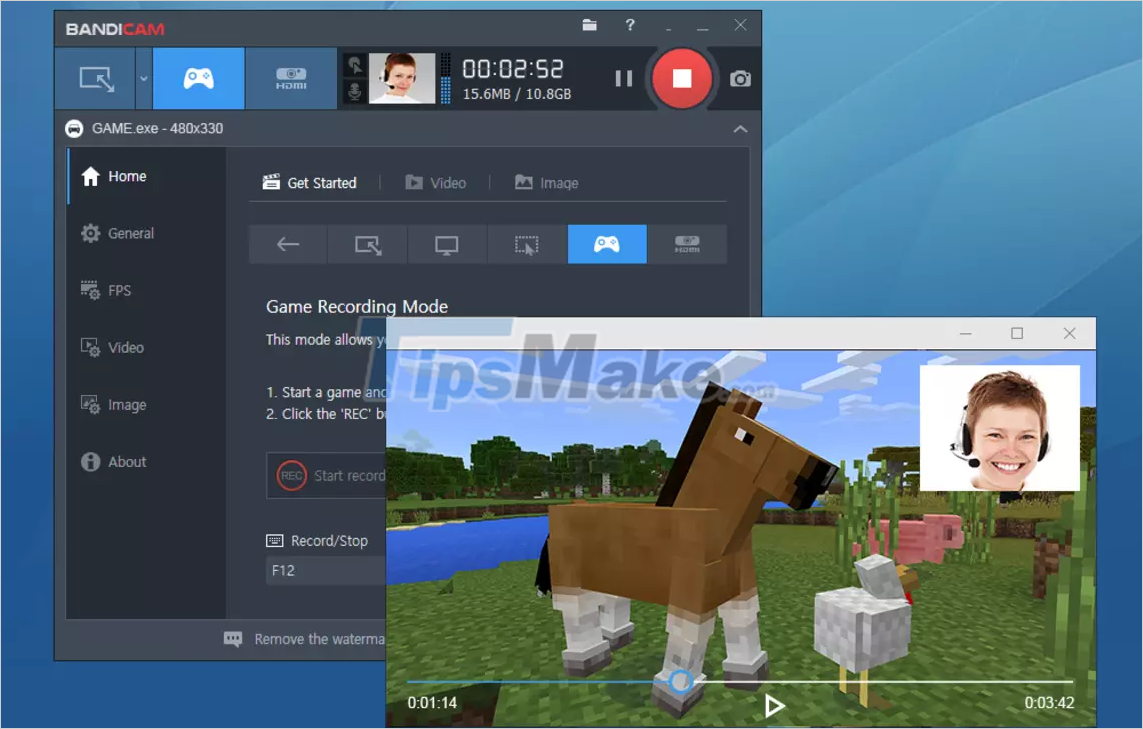Select the Game Recording mode gamepad icon
The width and height of the screenshot is (1143, 729).
click(x=198, y=78)
